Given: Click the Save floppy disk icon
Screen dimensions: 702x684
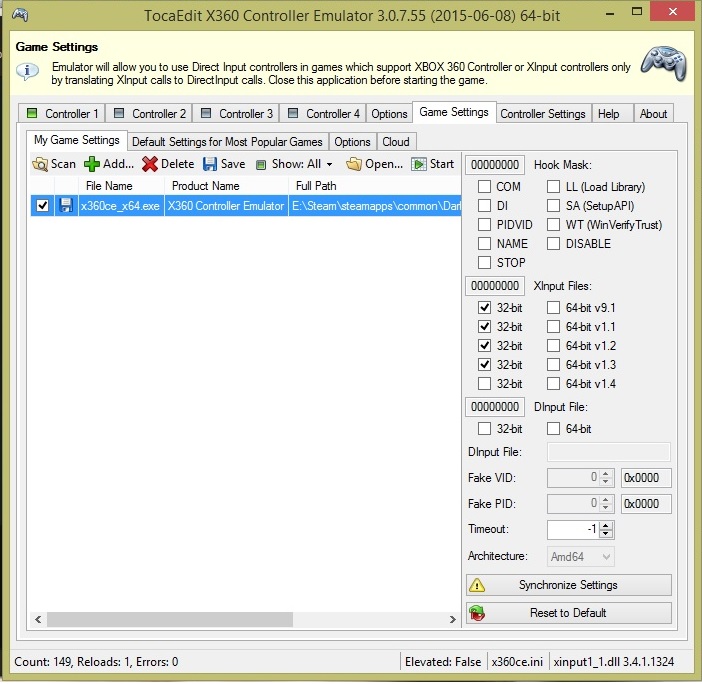Looking at the screenshot, I should coord(210,164).
